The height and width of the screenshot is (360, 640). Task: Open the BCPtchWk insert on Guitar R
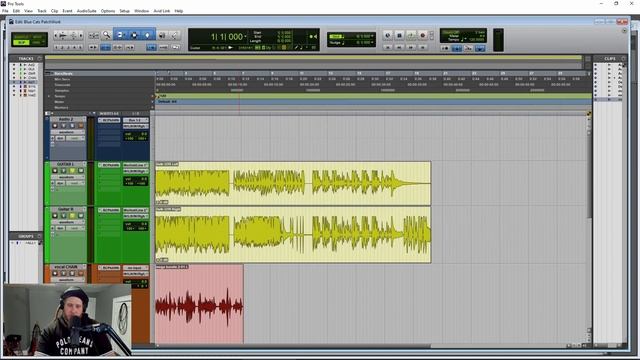point(109,210)
